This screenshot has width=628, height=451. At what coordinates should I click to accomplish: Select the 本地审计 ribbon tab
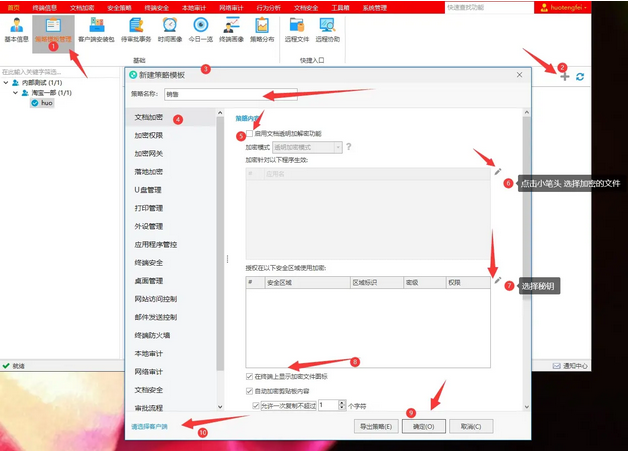click(194, 8)
